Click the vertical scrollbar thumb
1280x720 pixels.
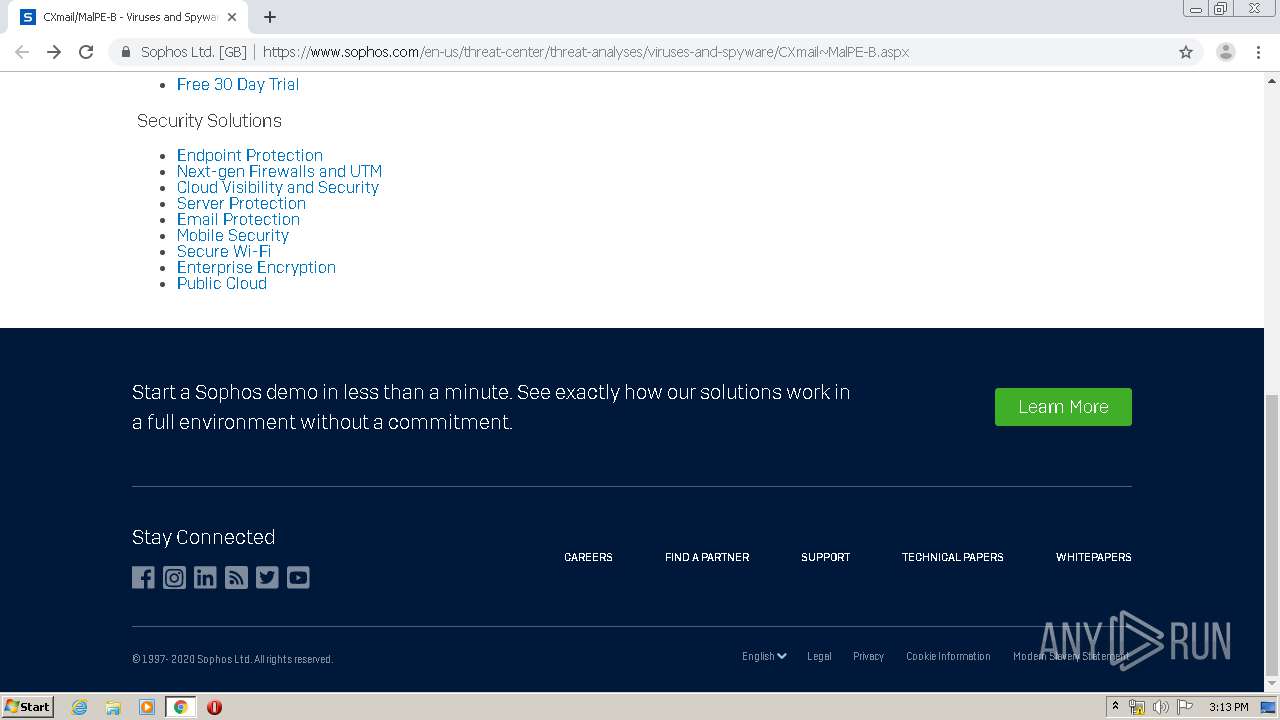coord(1272,534)
